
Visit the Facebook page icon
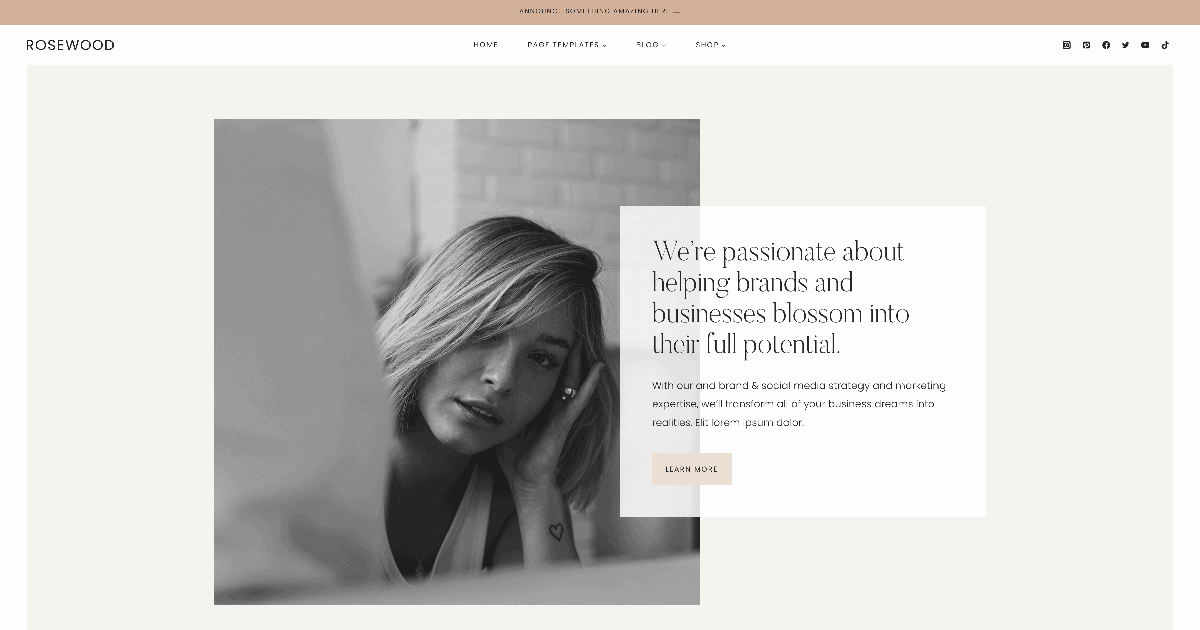pyautogui.click(x=1106, y=45)
